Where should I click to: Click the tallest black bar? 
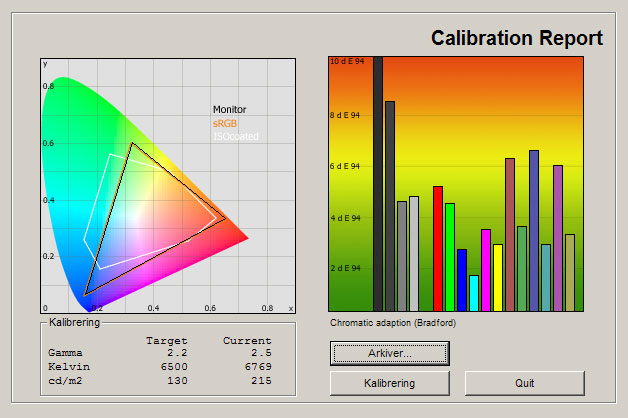(x=378, y=183)
